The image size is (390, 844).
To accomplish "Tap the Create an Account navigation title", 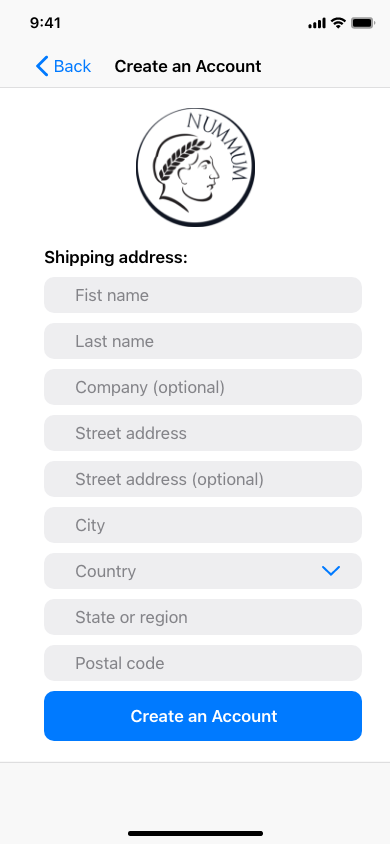I will pos(188,66).
